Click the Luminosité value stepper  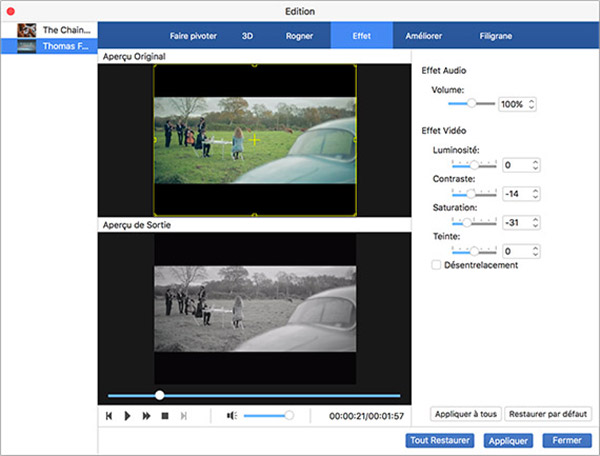point(536,165)
